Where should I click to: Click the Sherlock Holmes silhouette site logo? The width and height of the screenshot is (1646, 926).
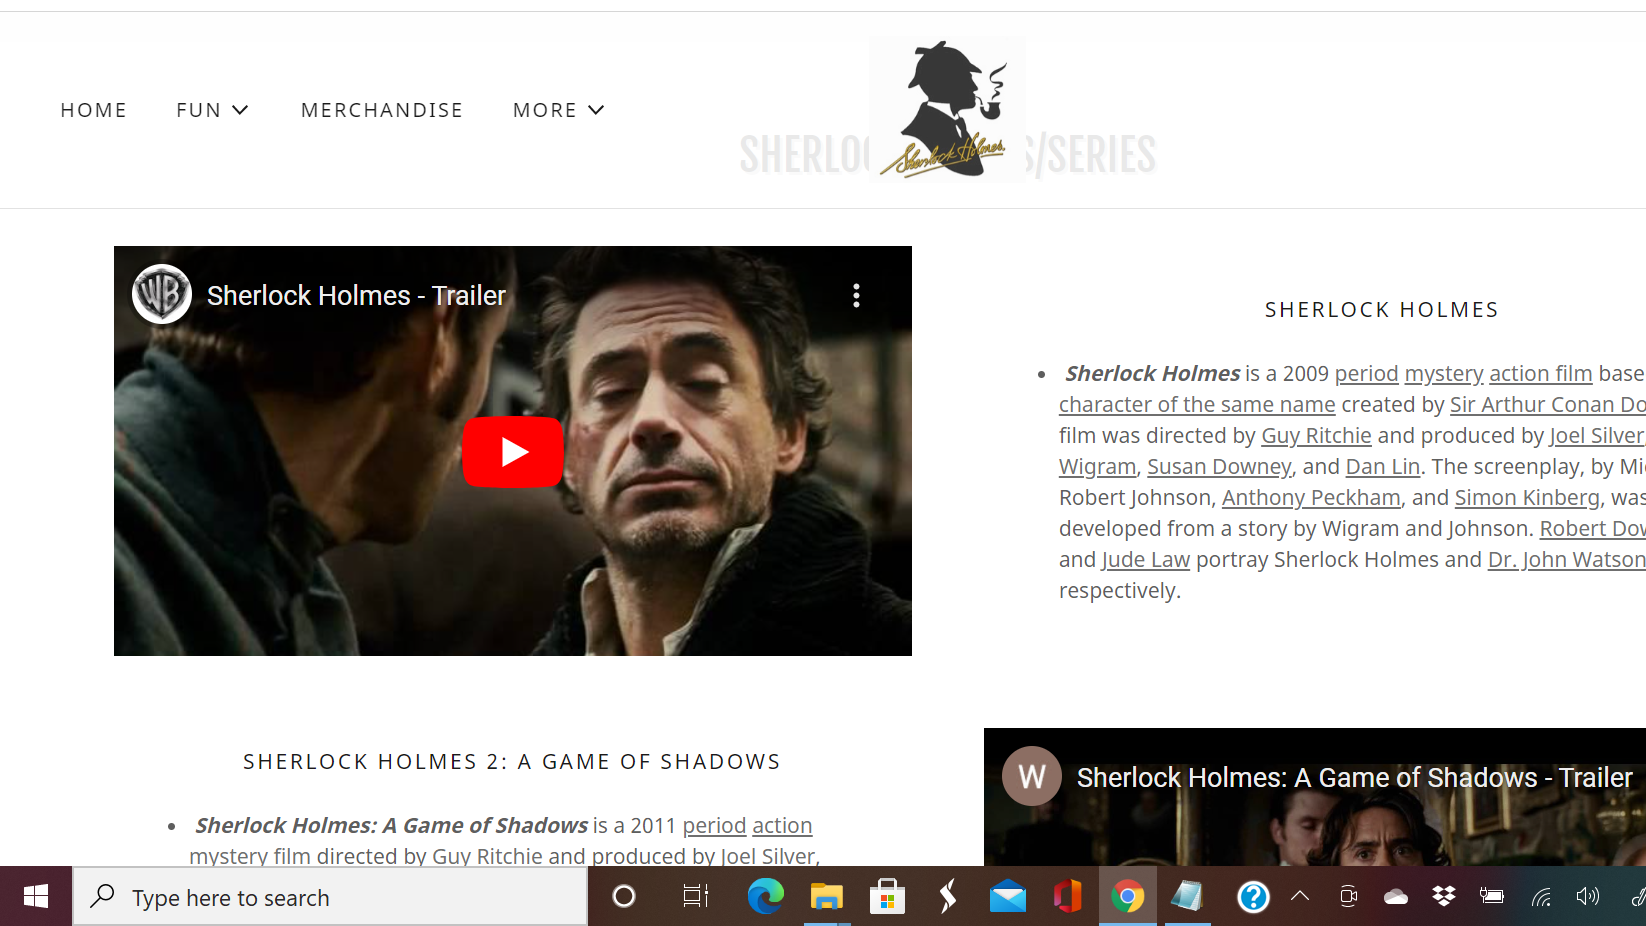(947, 109)
